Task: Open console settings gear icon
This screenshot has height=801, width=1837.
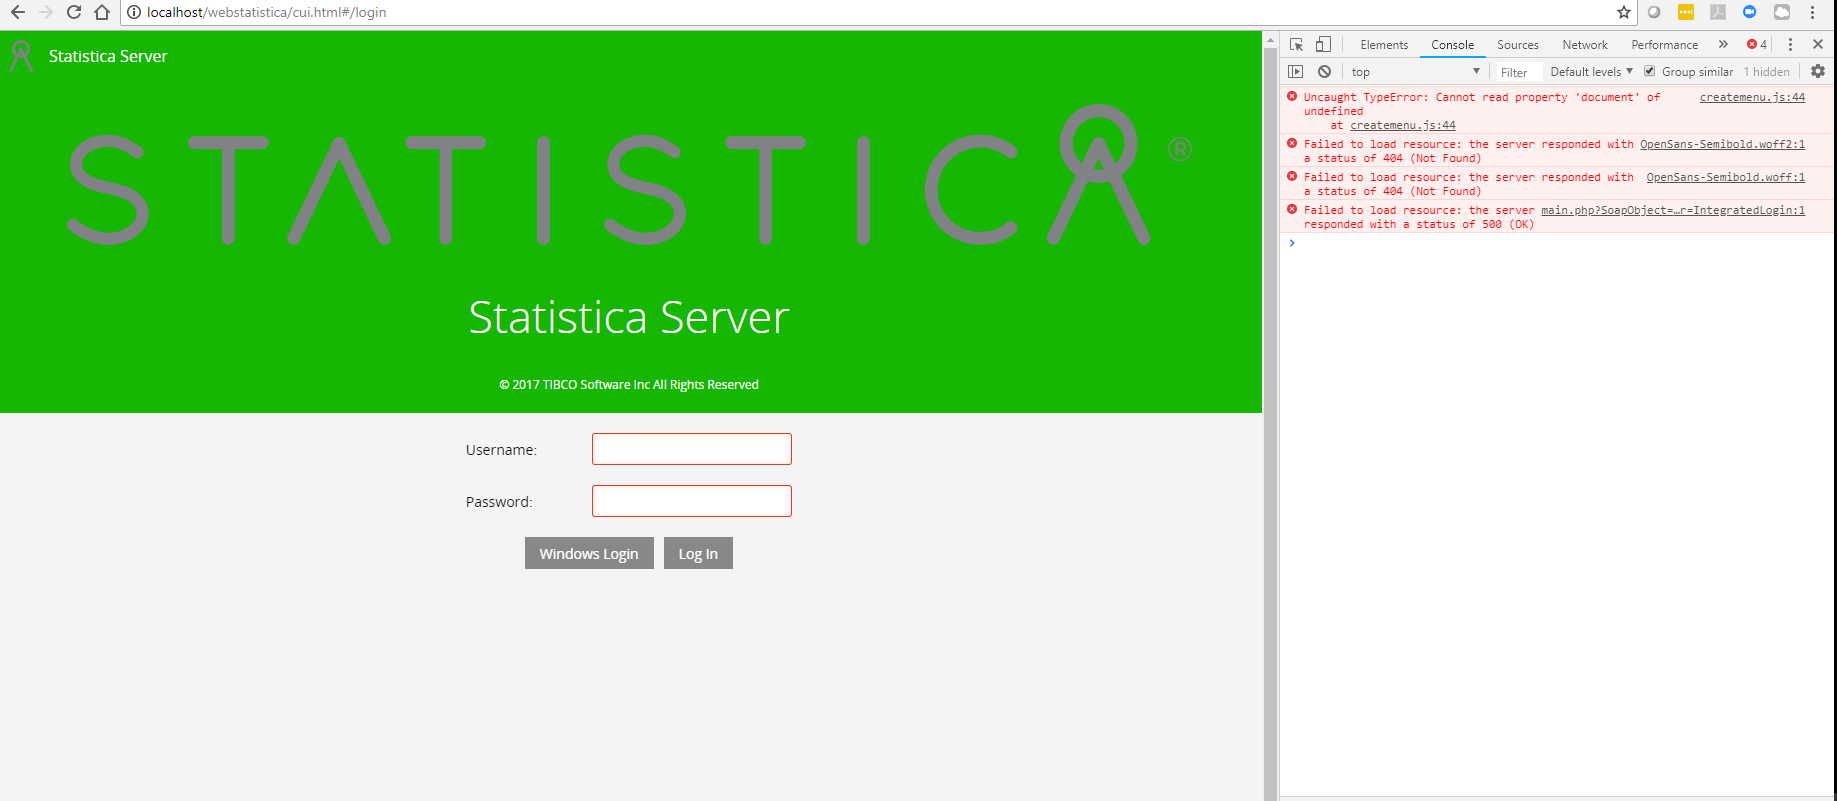Action: pyautogui.click(x=1818, y=71)
